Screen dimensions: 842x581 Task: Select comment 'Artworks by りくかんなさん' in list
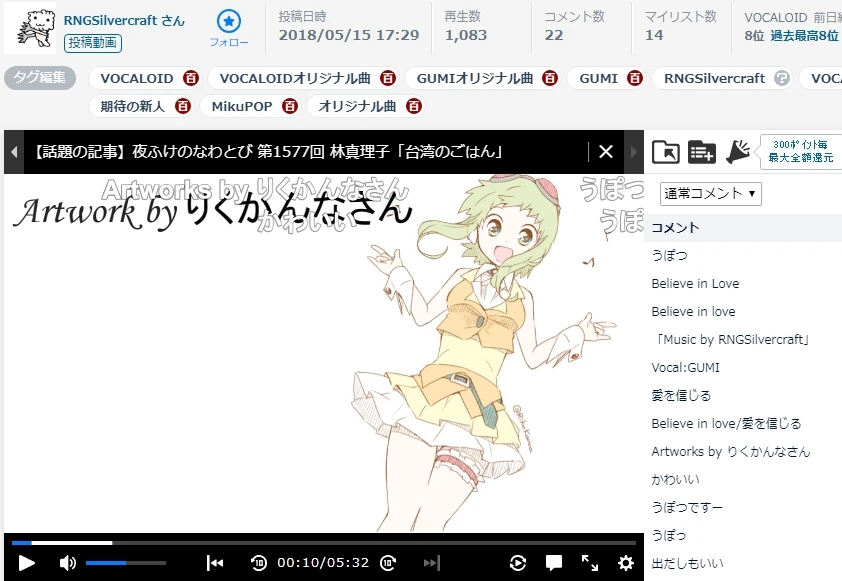pos(731,452)
